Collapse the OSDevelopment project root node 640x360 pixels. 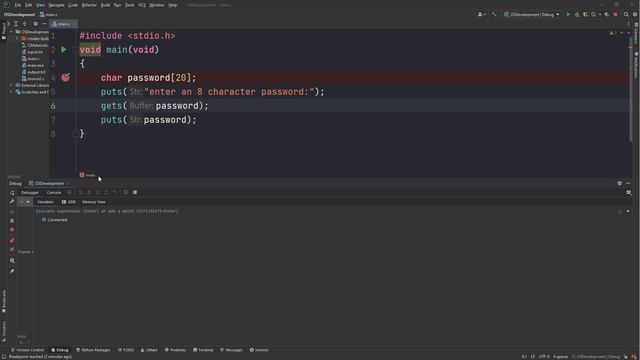click(x=11, y=32)
